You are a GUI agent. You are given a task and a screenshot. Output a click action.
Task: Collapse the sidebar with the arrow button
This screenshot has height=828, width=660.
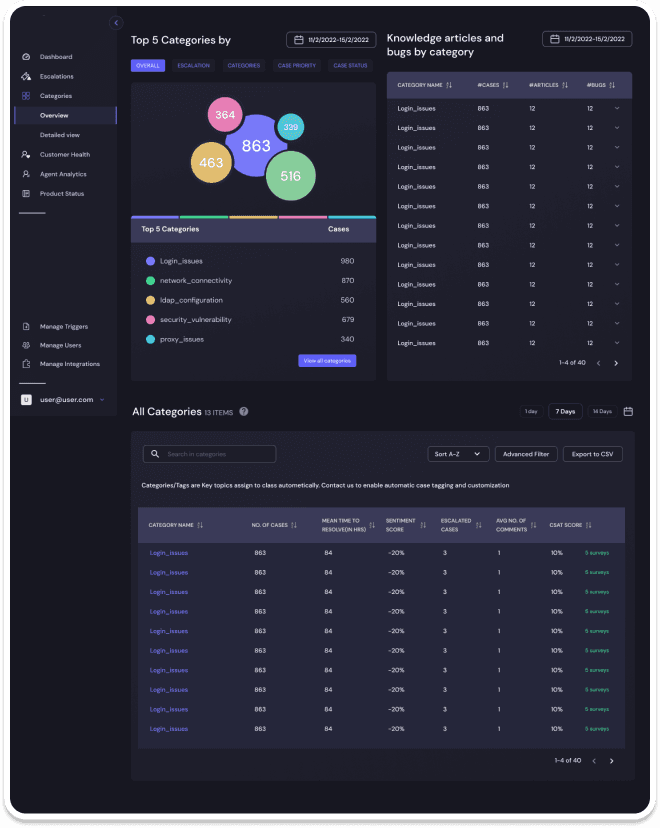tap(116, 23)
